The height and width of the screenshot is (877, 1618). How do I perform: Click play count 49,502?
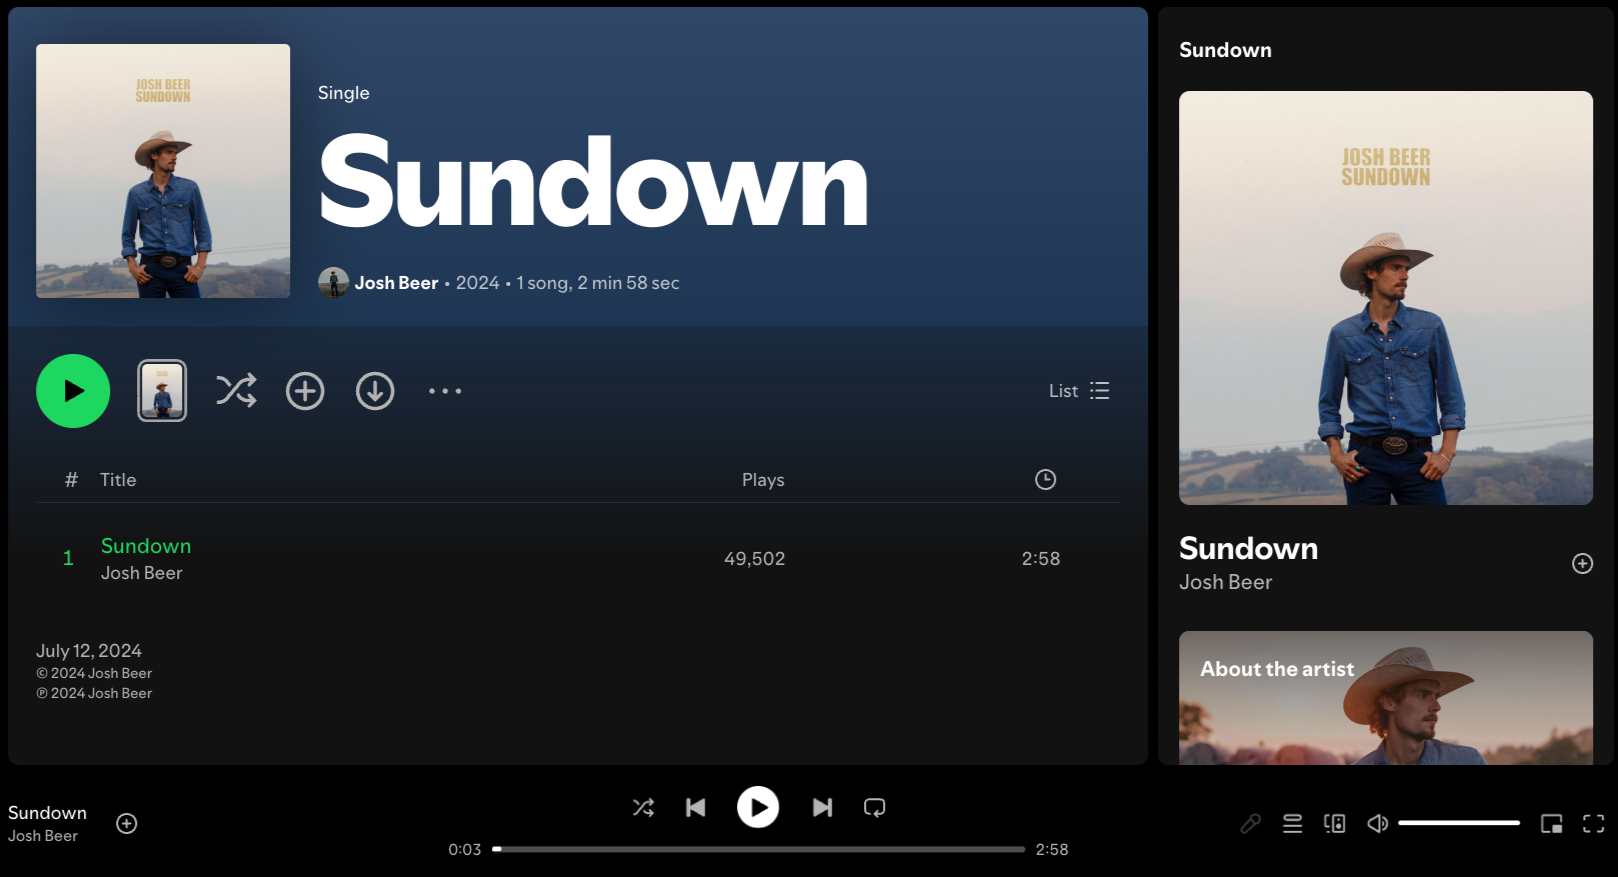755,559
